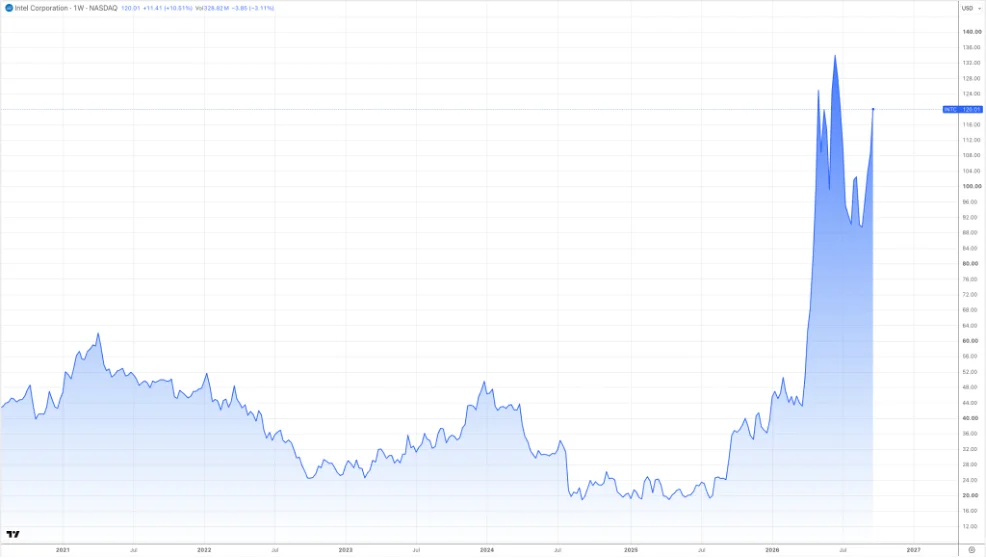Click the 2023 label on the time axis
The width and height of the screenshot is (986, 558).
click(346, 550)
